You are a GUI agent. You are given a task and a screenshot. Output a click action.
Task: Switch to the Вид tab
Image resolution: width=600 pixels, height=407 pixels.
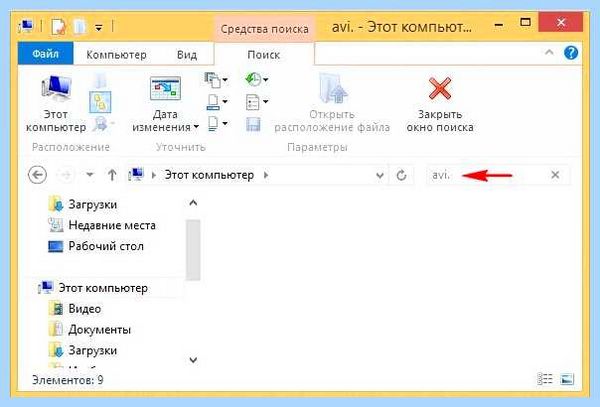pyautogui.click(x=187, y=55)
